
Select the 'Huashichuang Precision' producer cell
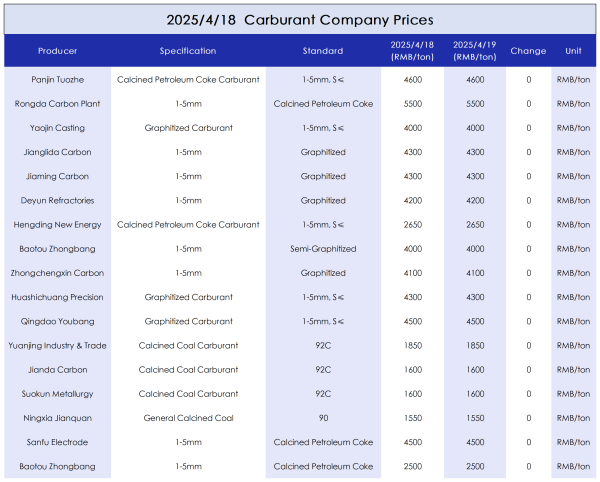click(x=57, y=297)
